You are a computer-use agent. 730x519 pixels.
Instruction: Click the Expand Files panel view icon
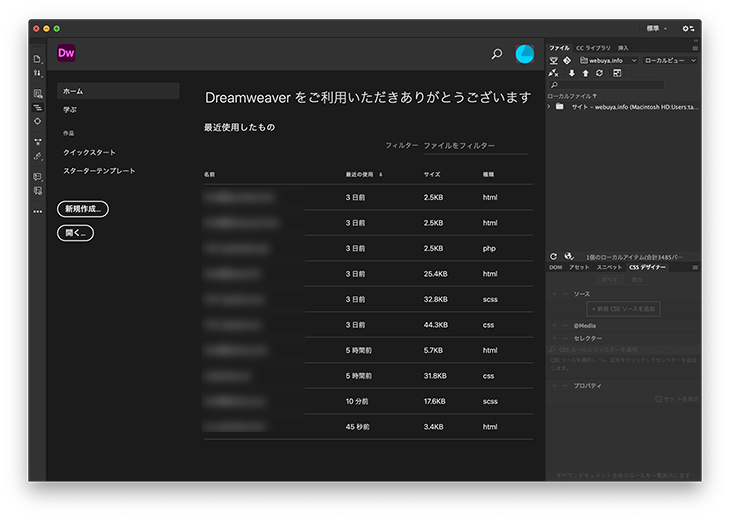pos(617,73)
